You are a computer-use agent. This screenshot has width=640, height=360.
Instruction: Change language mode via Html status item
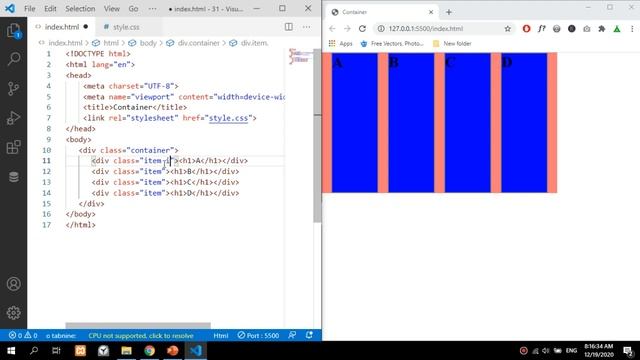(220, 336)
